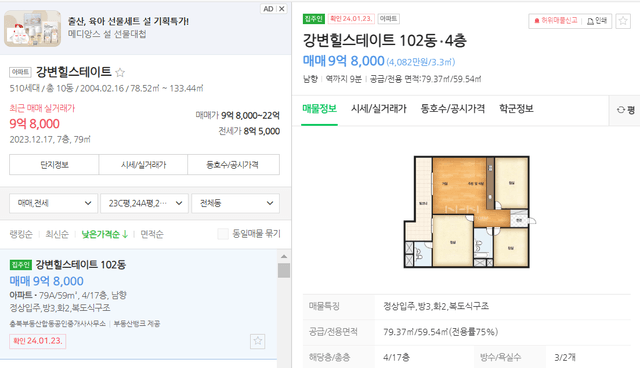Click recent sale price 9억 8,000 in red

[35, 124]
